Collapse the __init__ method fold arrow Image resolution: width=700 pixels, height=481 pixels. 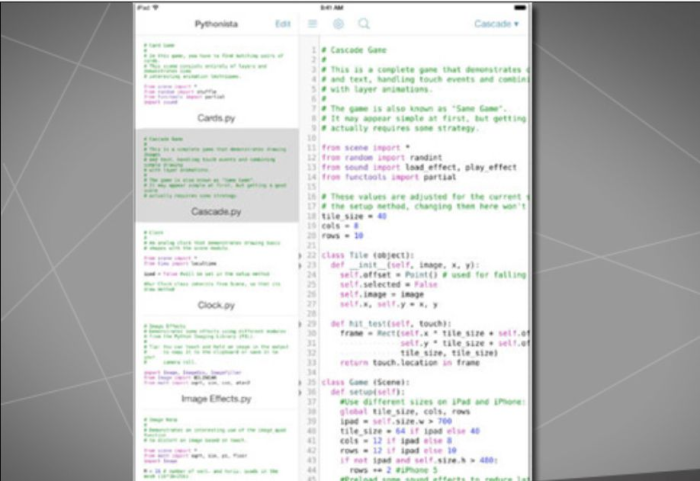(x=300, y=265)
